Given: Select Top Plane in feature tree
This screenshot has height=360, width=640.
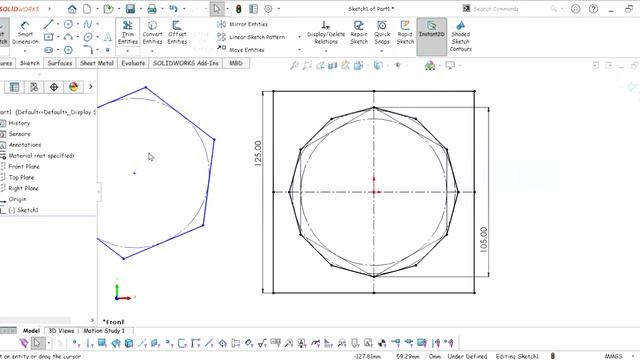Looking at the screenshot, I should 21,178.
